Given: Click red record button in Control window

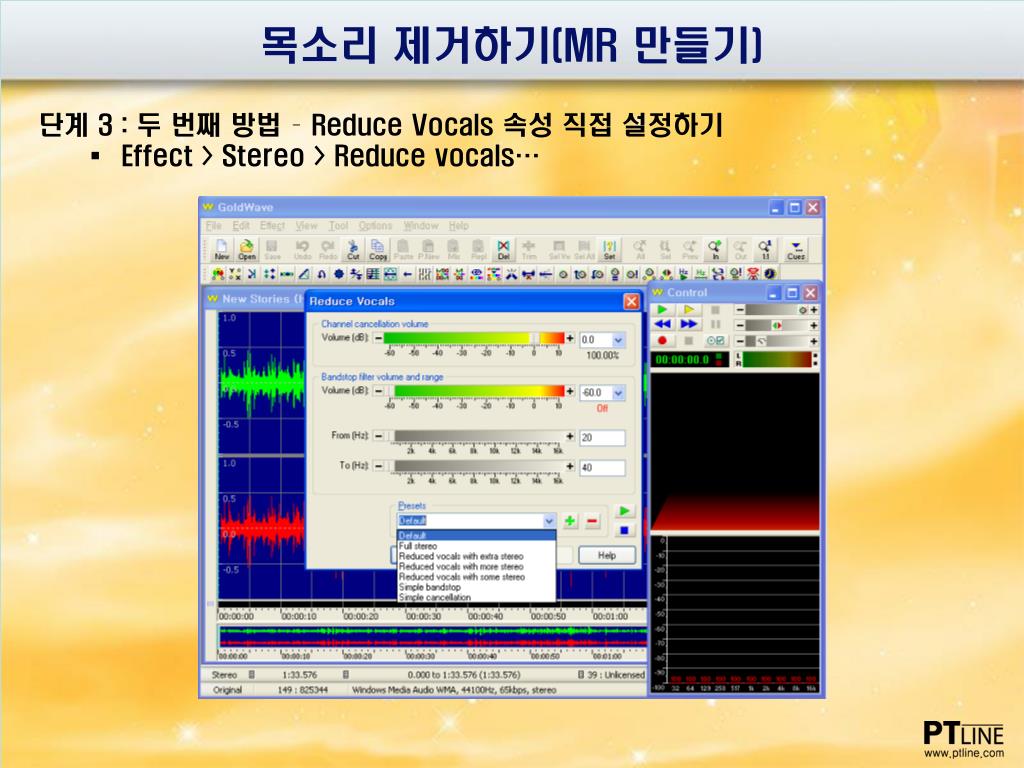Looking at the screenshot, I should 662,340.
